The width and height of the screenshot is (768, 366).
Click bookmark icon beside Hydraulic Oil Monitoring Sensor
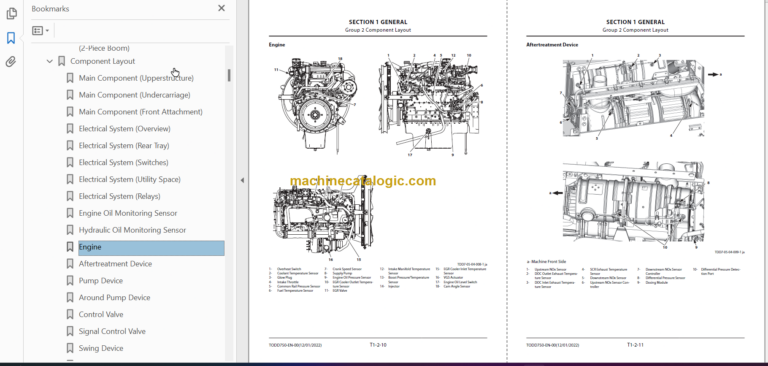point(70,230)
